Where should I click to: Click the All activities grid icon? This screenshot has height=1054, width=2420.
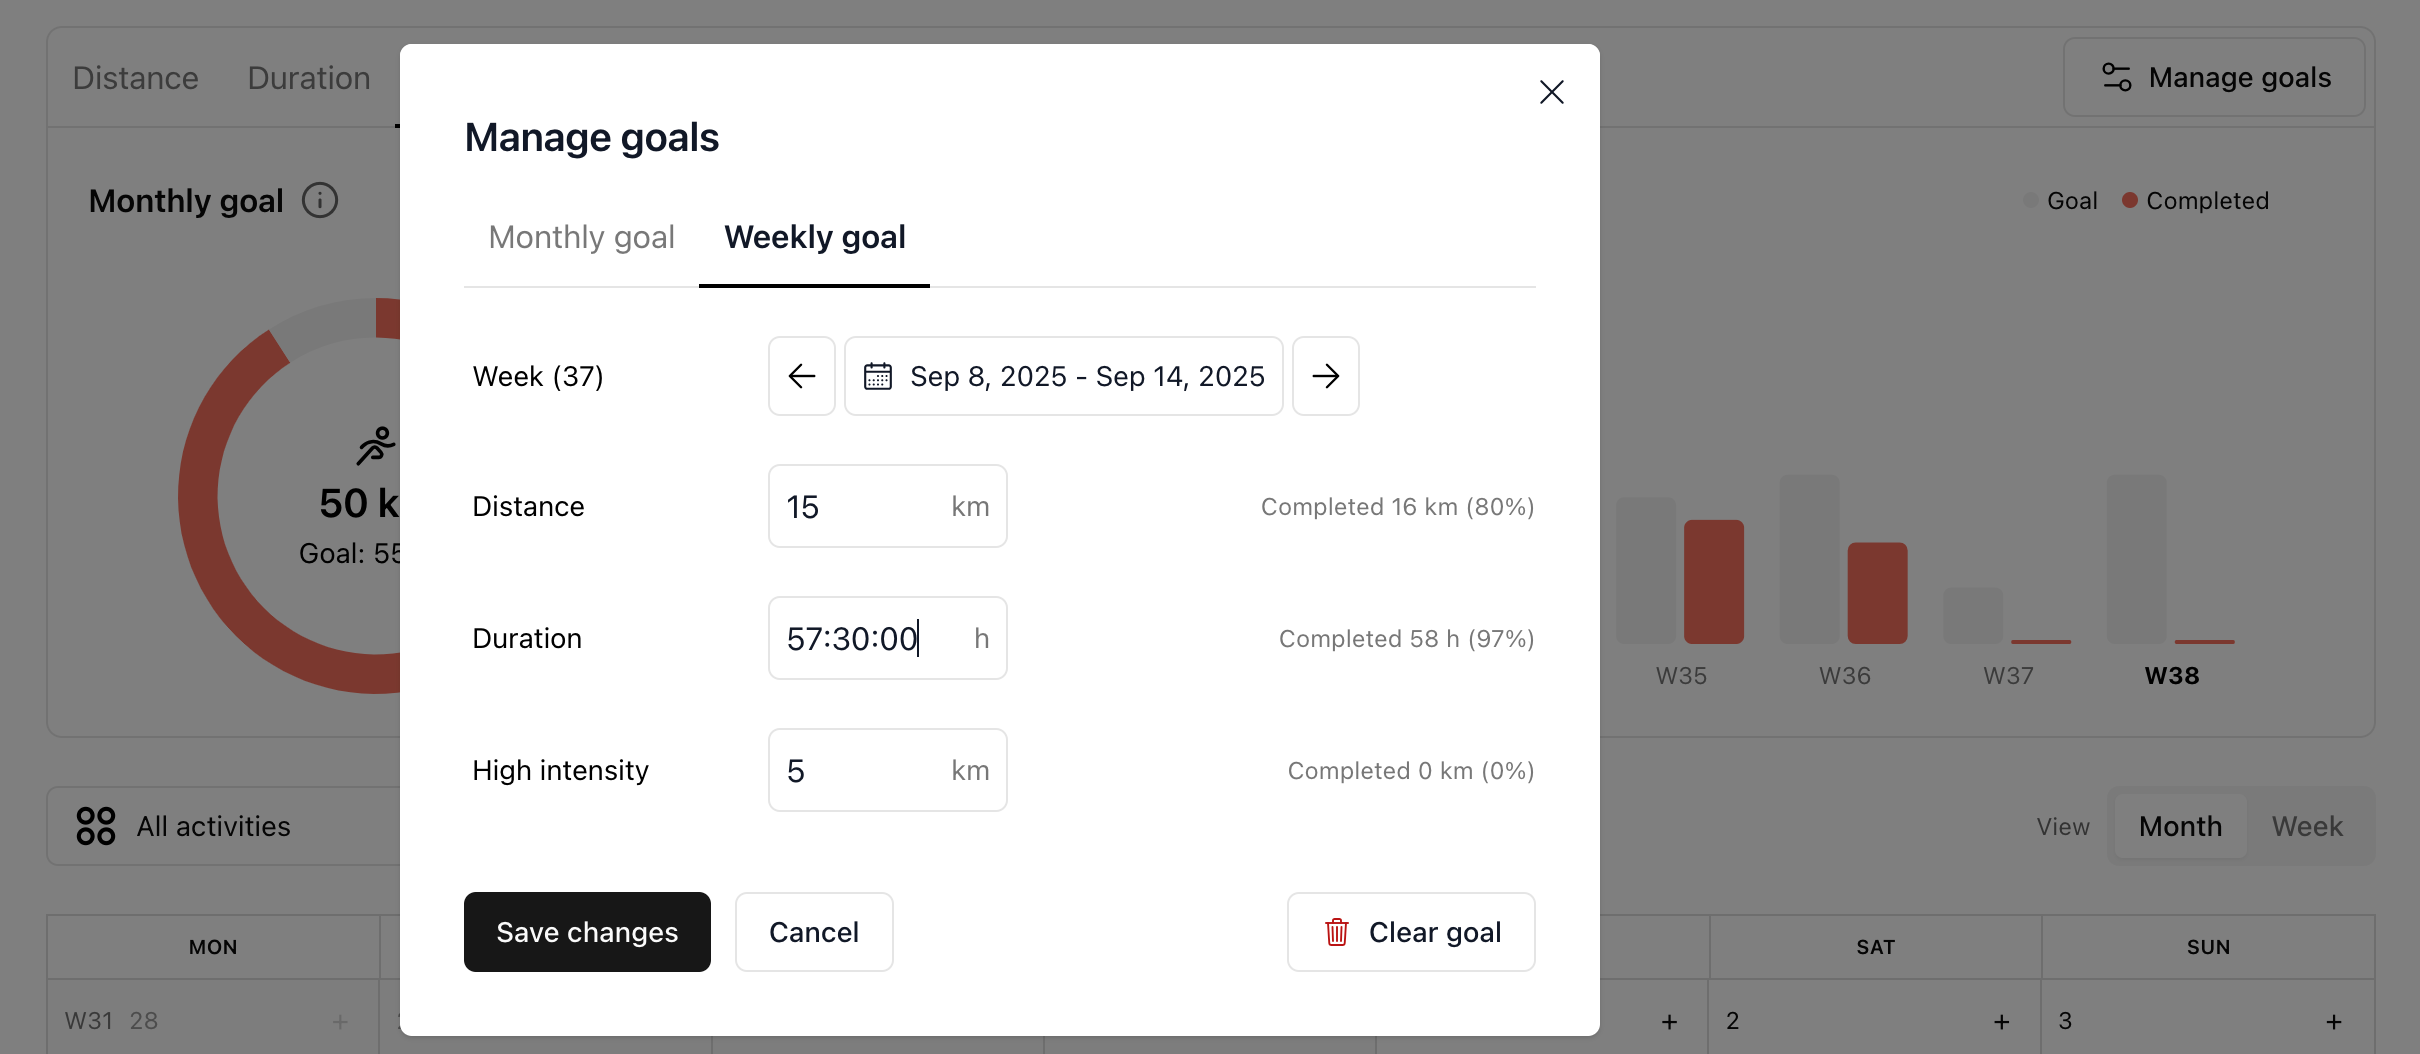pyautogui.click(x=96, y=826)
